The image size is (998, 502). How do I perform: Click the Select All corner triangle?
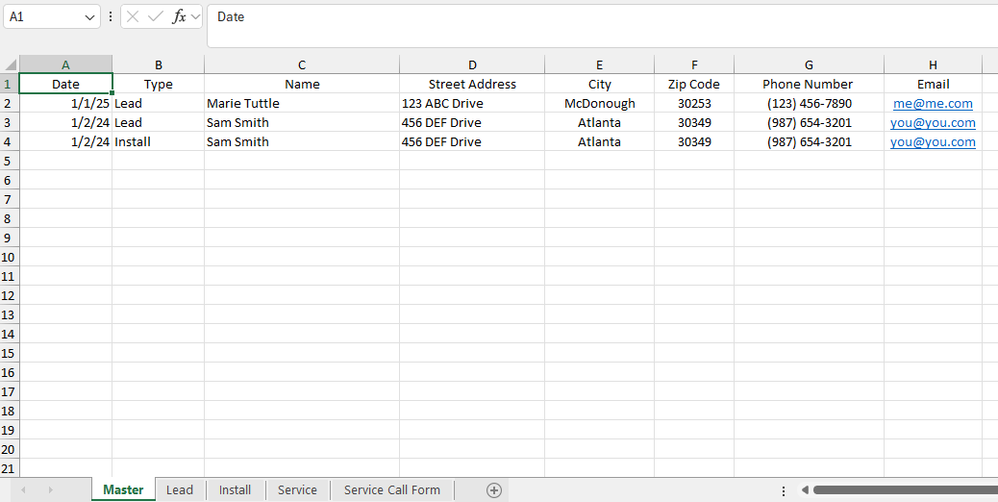[x=10, y=64]
